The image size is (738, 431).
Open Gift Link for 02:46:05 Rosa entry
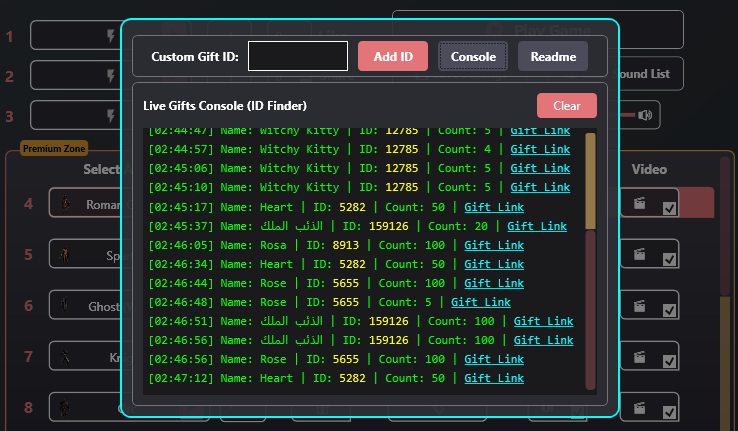[494, 245]
